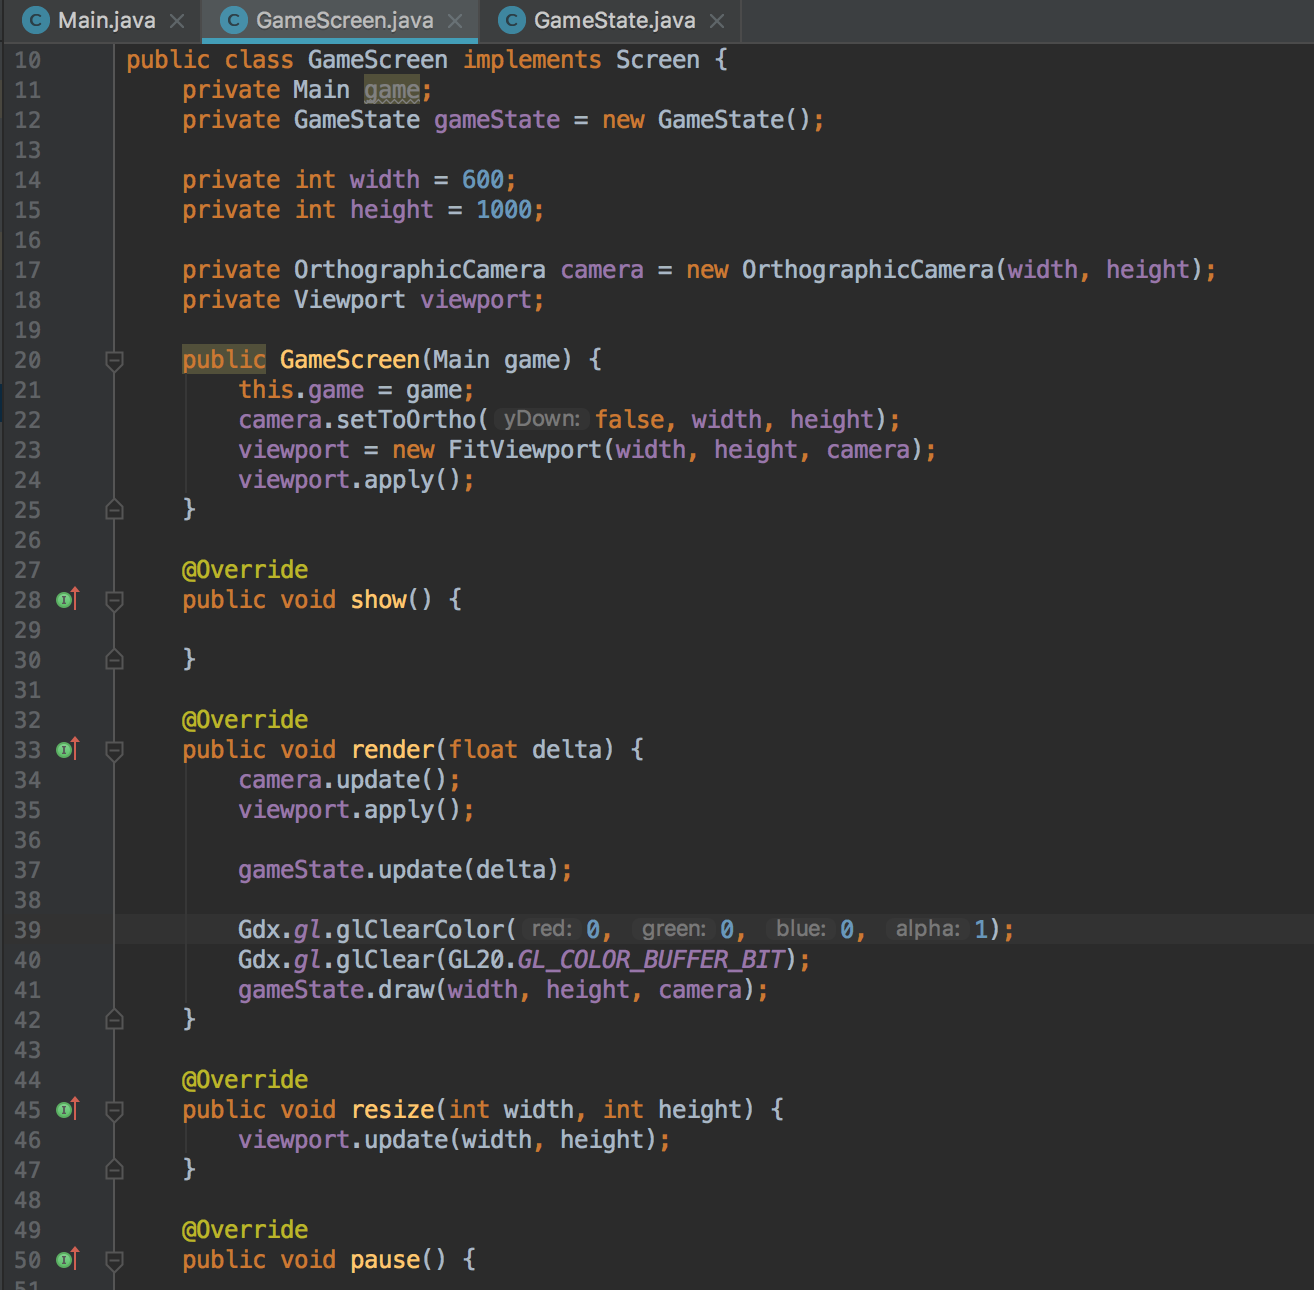This screenshot has height=1290, width=1314.
Task: Click the fold end marker on line 25
Action: click(115, 510)
